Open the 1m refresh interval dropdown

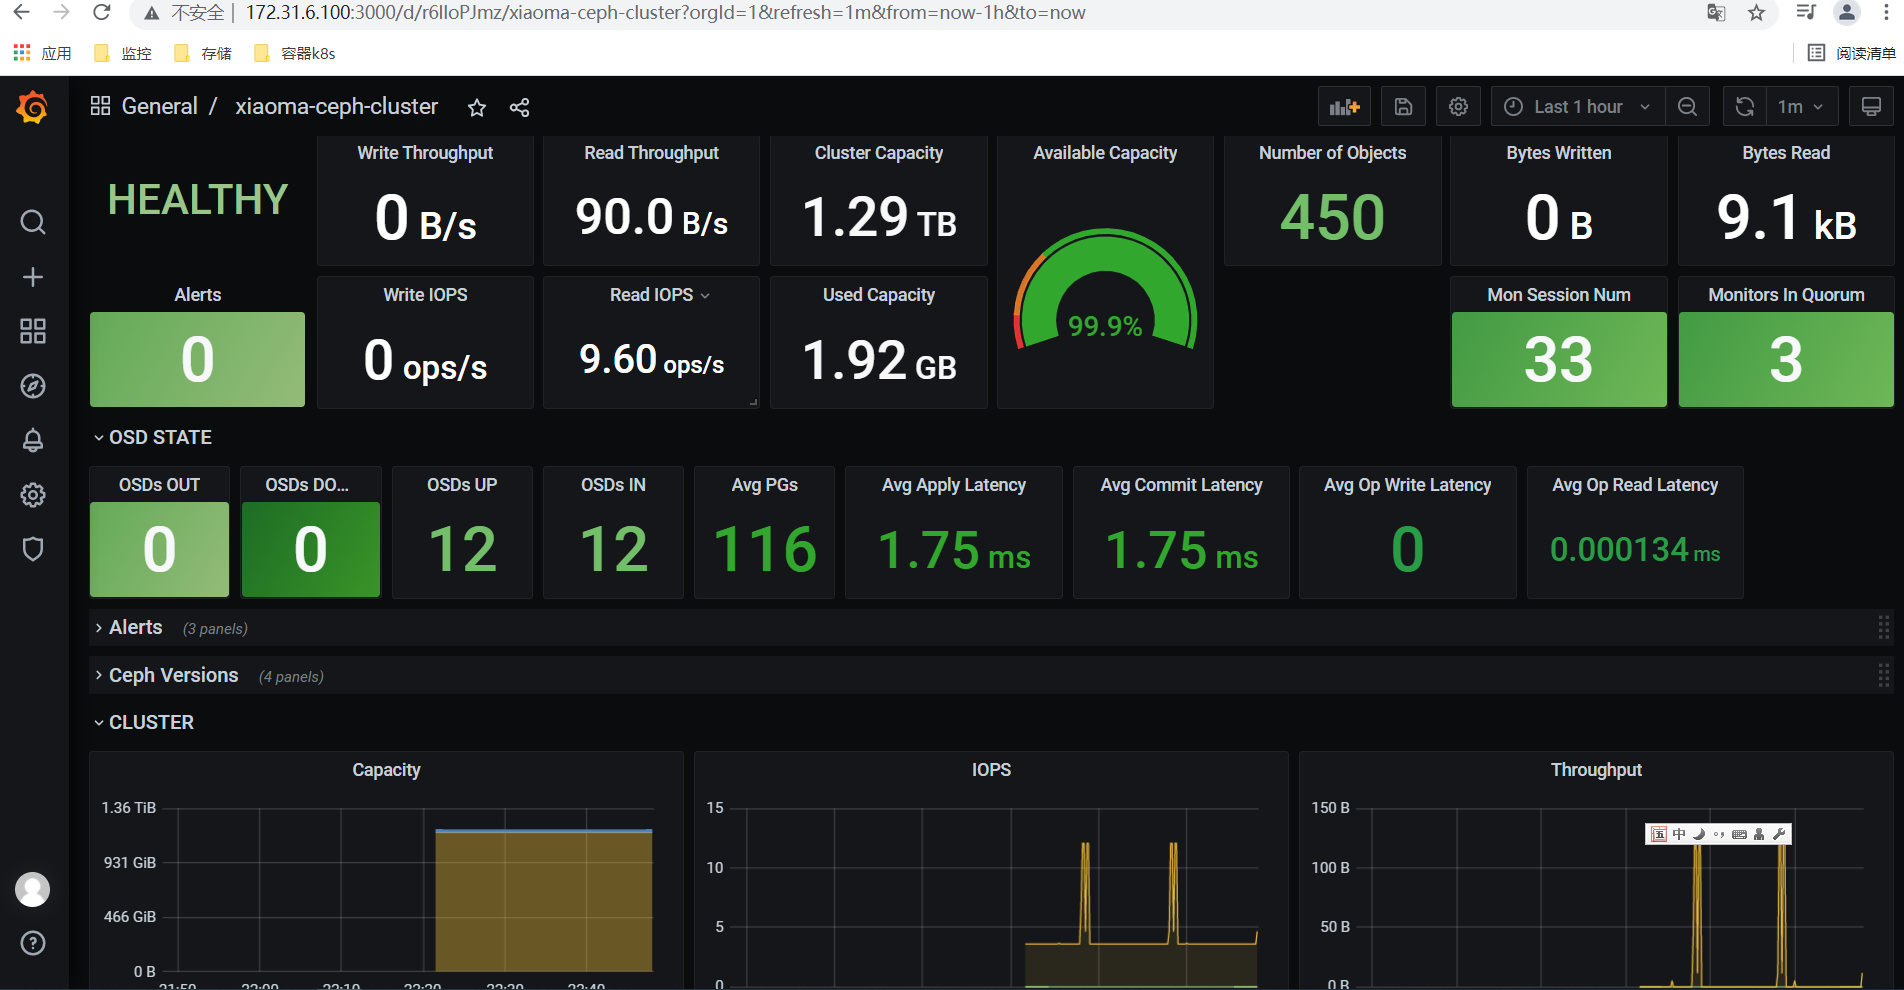[x=1800, y=107]
